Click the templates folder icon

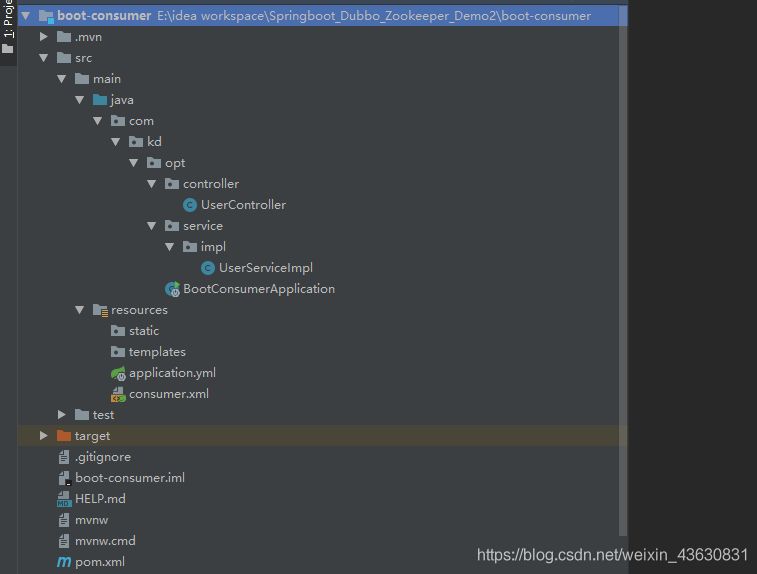[118, 352]
